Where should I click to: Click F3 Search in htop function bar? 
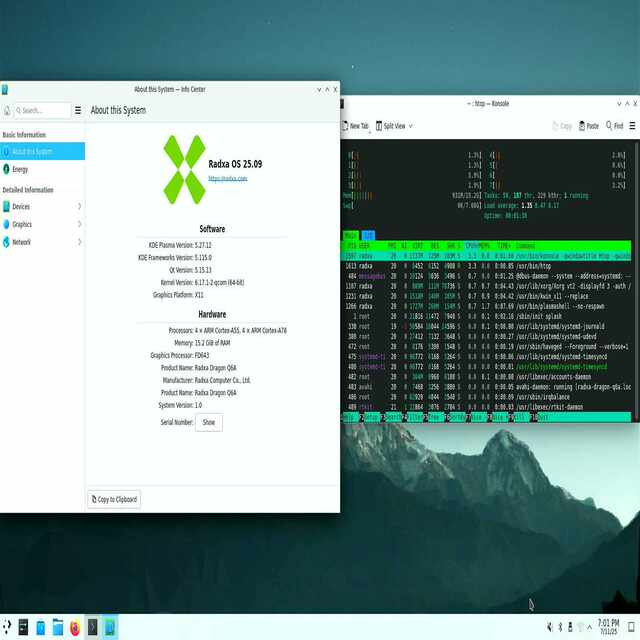pos(393,417)
